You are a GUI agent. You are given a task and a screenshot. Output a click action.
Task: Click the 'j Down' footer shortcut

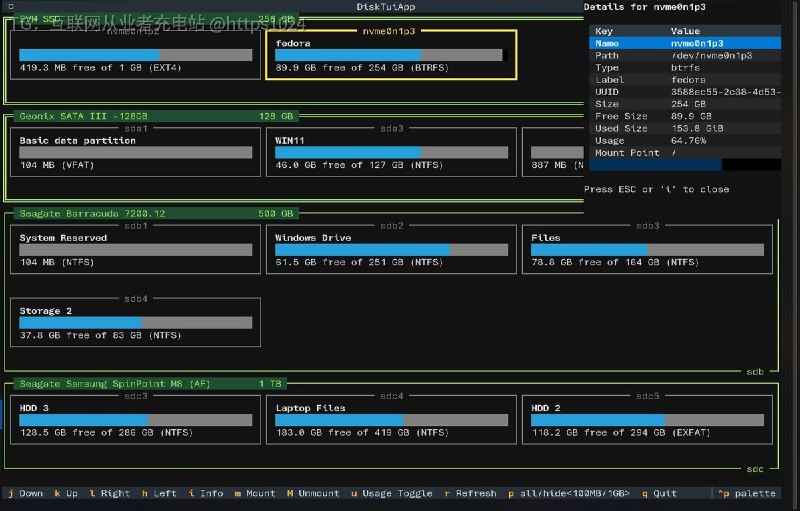26,493
